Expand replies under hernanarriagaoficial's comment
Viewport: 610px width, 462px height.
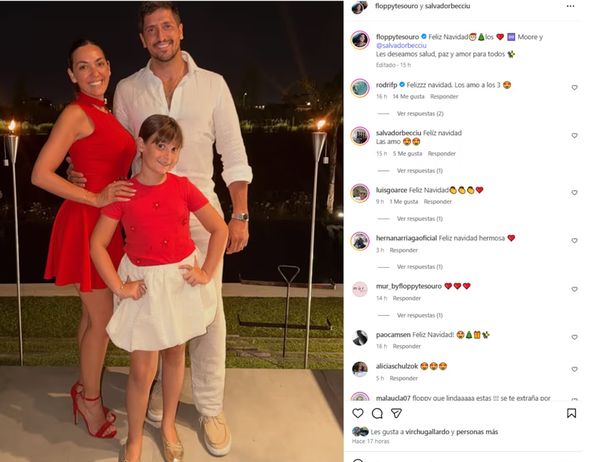tap(420, 267)
